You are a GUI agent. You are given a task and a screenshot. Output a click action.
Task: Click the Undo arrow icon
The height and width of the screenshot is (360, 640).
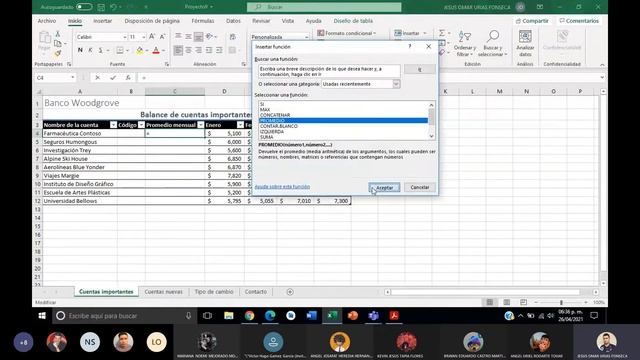click(113, 7)
